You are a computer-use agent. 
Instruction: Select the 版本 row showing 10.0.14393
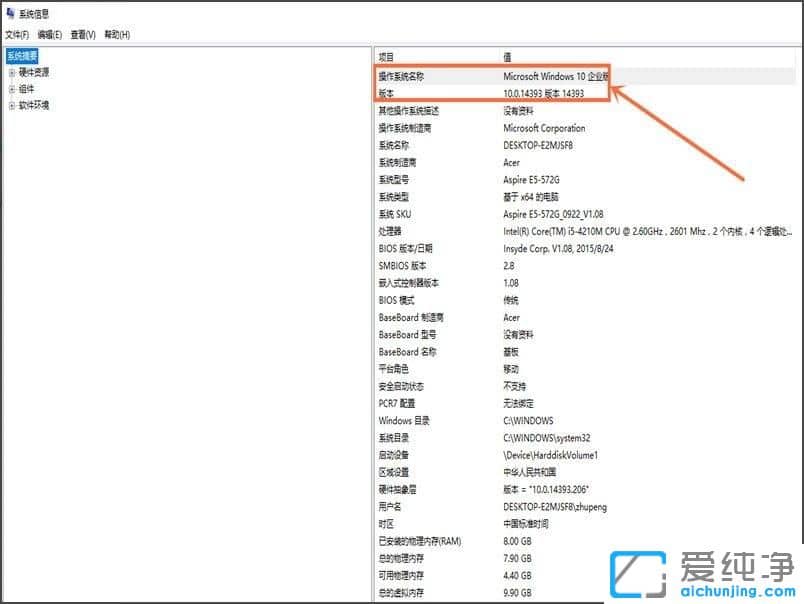450,94
